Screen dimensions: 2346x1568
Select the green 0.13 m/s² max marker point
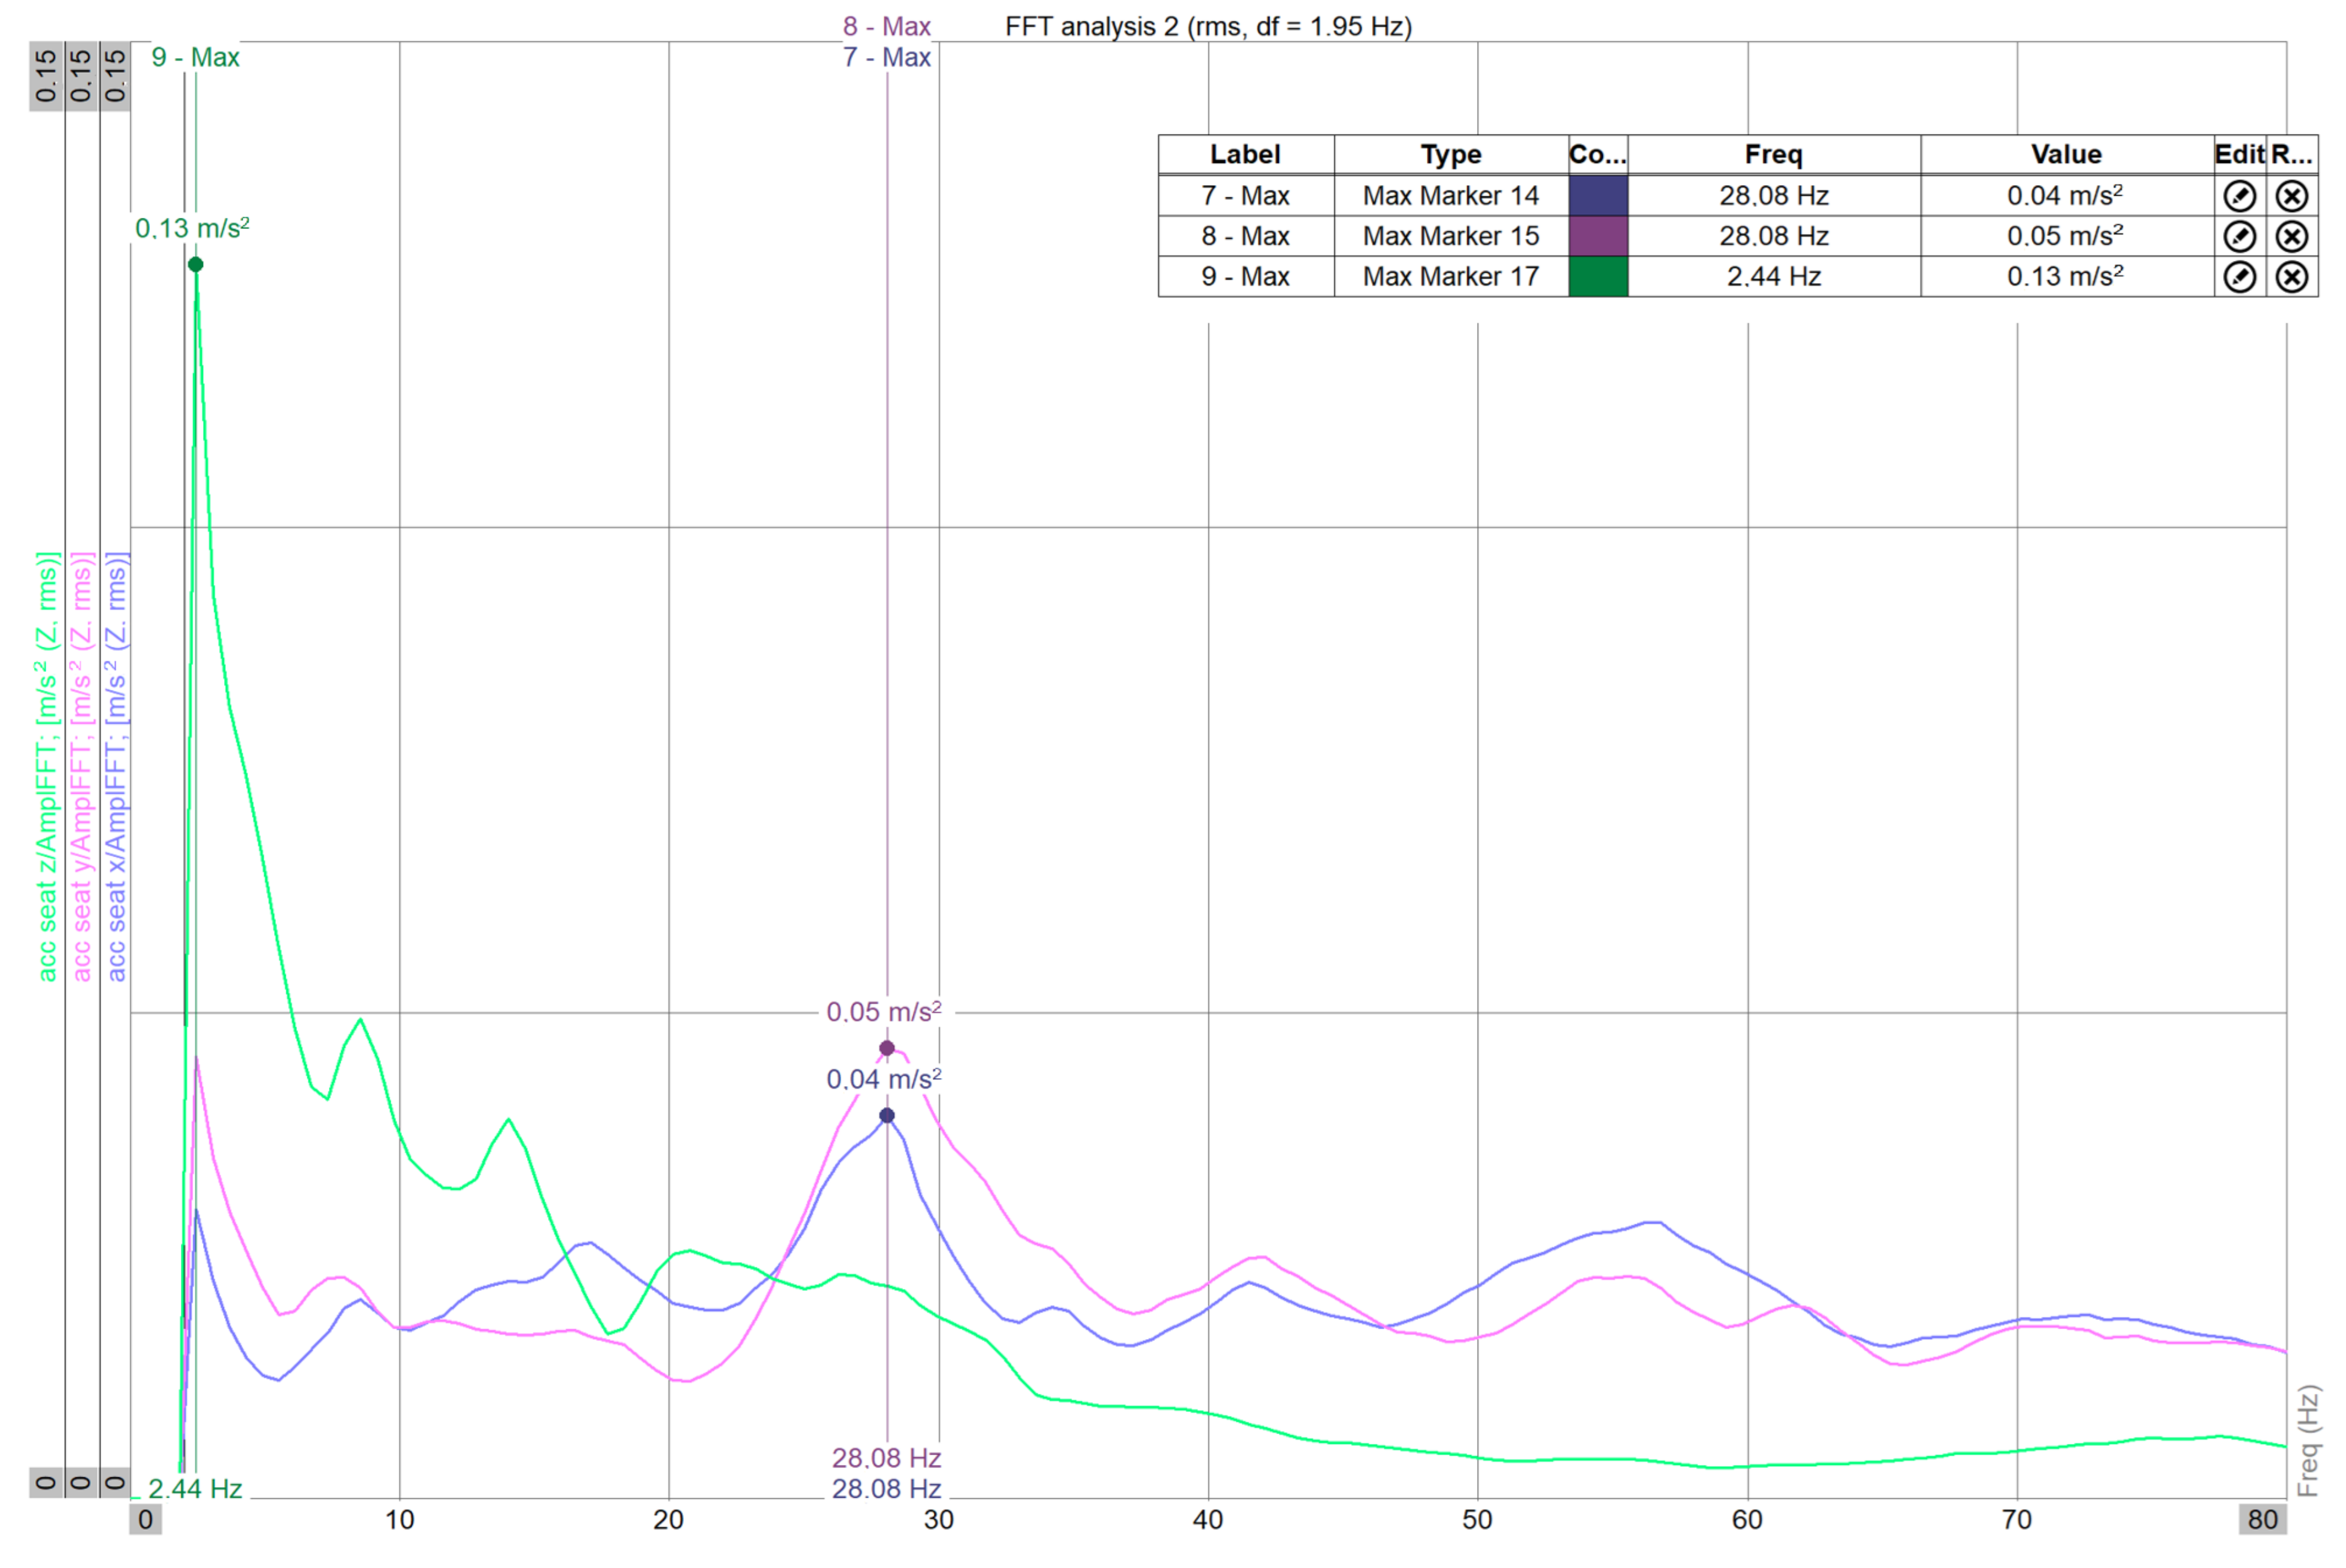[196, 265]
